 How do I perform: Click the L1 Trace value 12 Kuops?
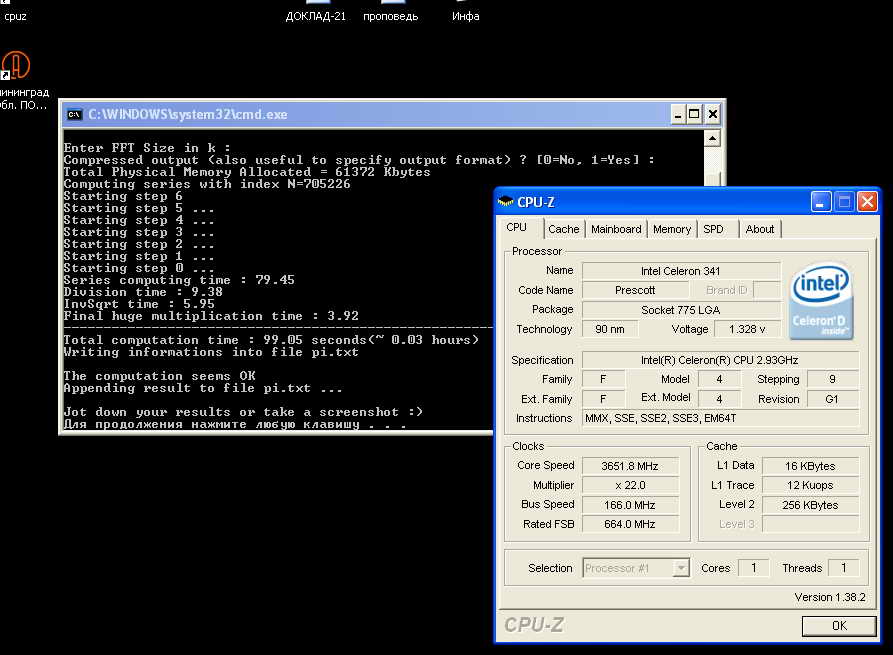click(x=810, y=485)
